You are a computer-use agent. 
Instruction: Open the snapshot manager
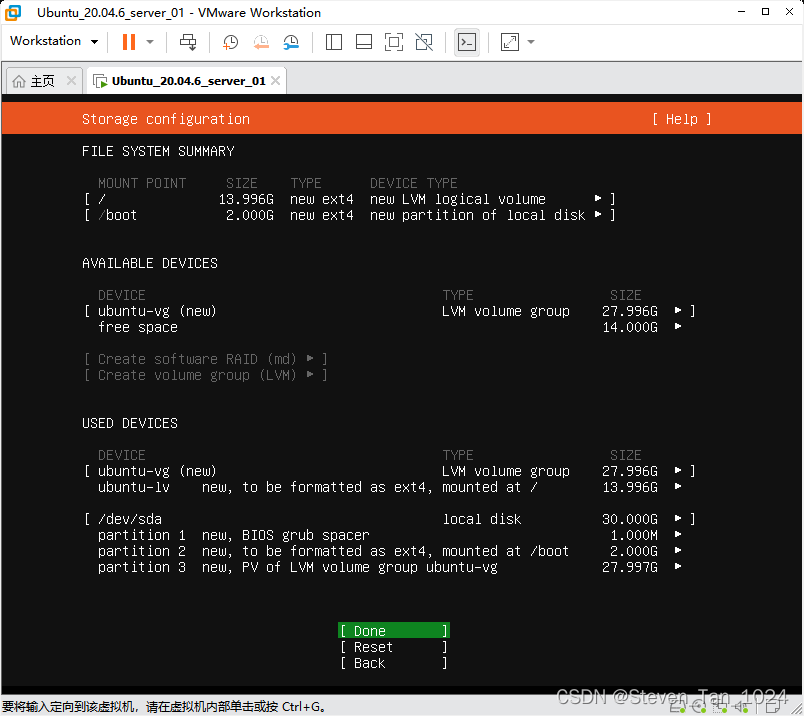(x=291, y=42)
